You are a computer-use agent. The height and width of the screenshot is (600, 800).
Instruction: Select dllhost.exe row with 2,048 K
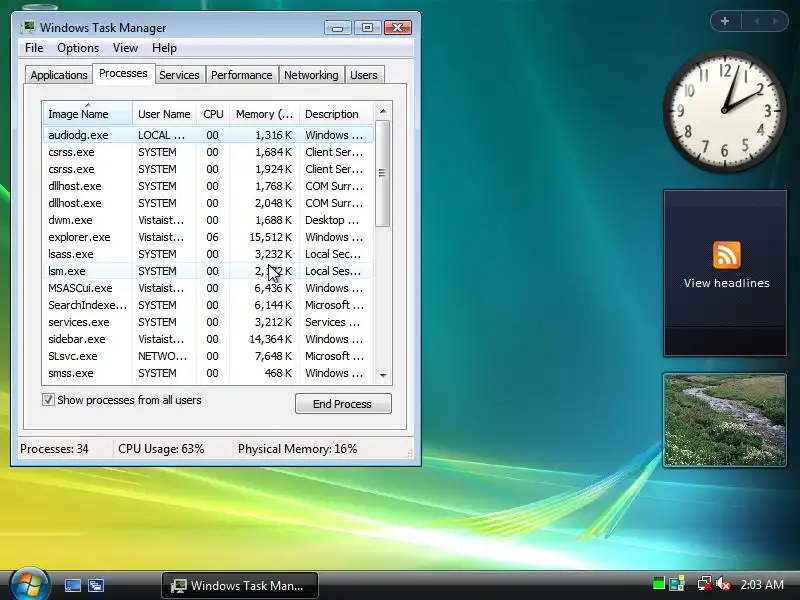pos(208,203)
